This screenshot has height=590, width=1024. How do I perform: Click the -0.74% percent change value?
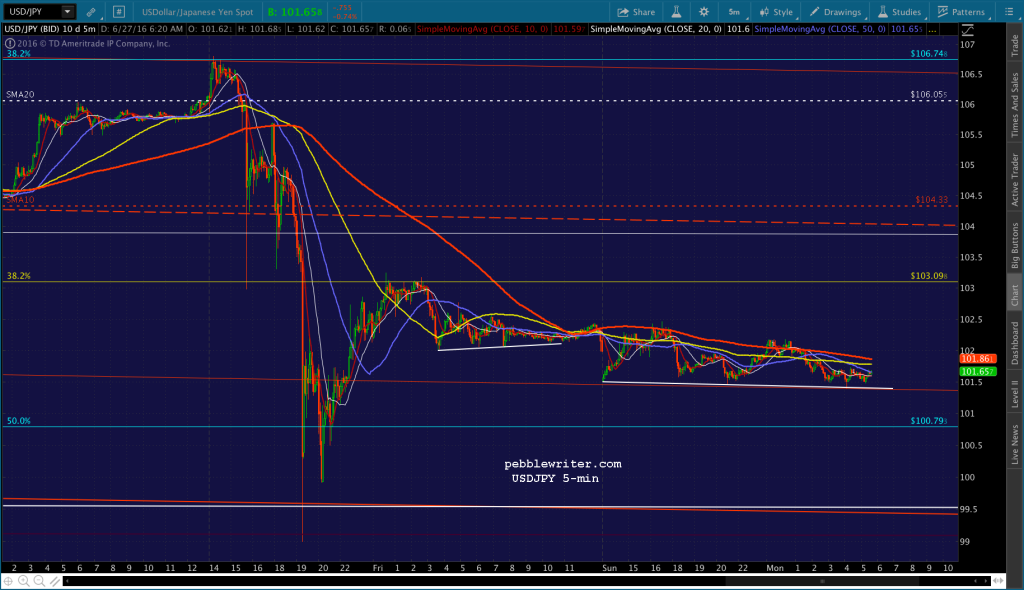point(344,16)
